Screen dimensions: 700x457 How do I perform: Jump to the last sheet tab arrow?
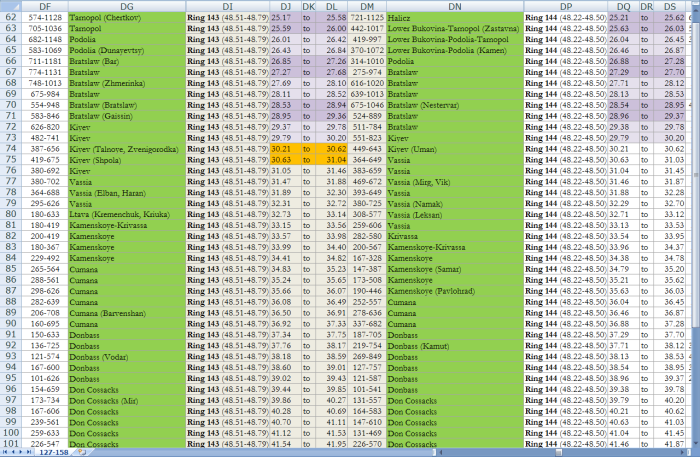(x=29, y=452)
